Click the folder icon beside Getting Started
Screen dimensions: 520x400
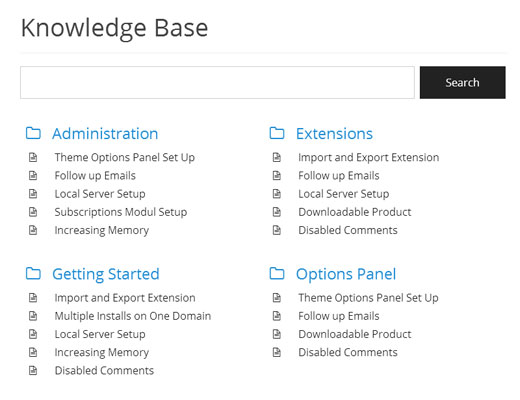point(33,273)
